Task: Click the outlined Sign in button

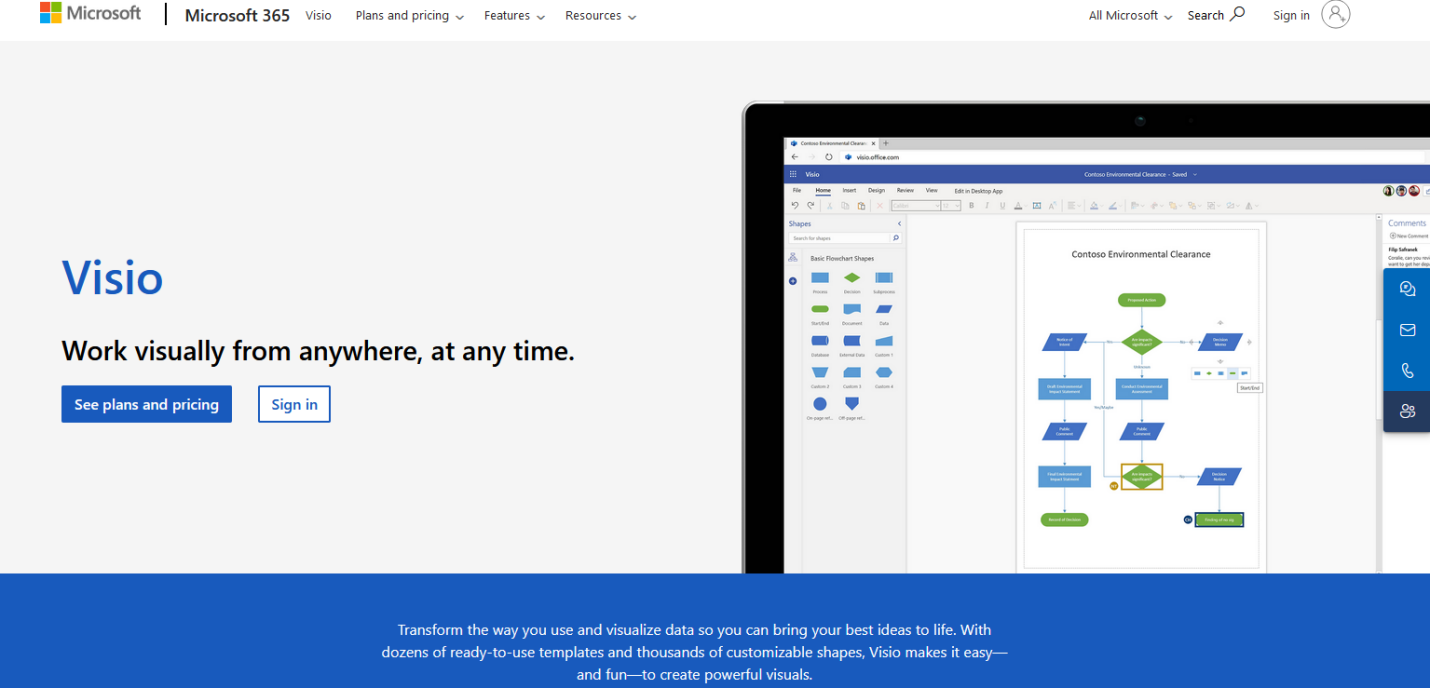Action: coord(294,404)
